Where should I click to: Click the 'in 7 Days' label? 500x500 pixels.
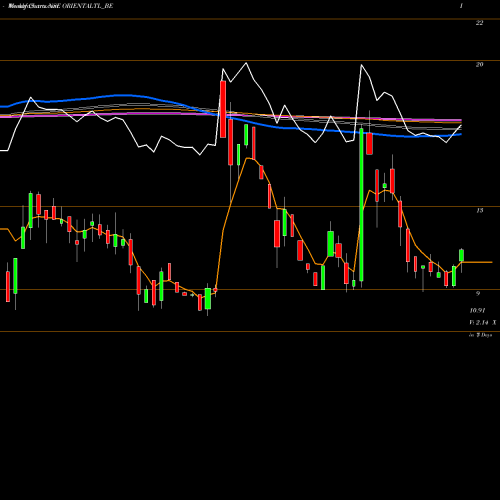(x=481, y=335)
